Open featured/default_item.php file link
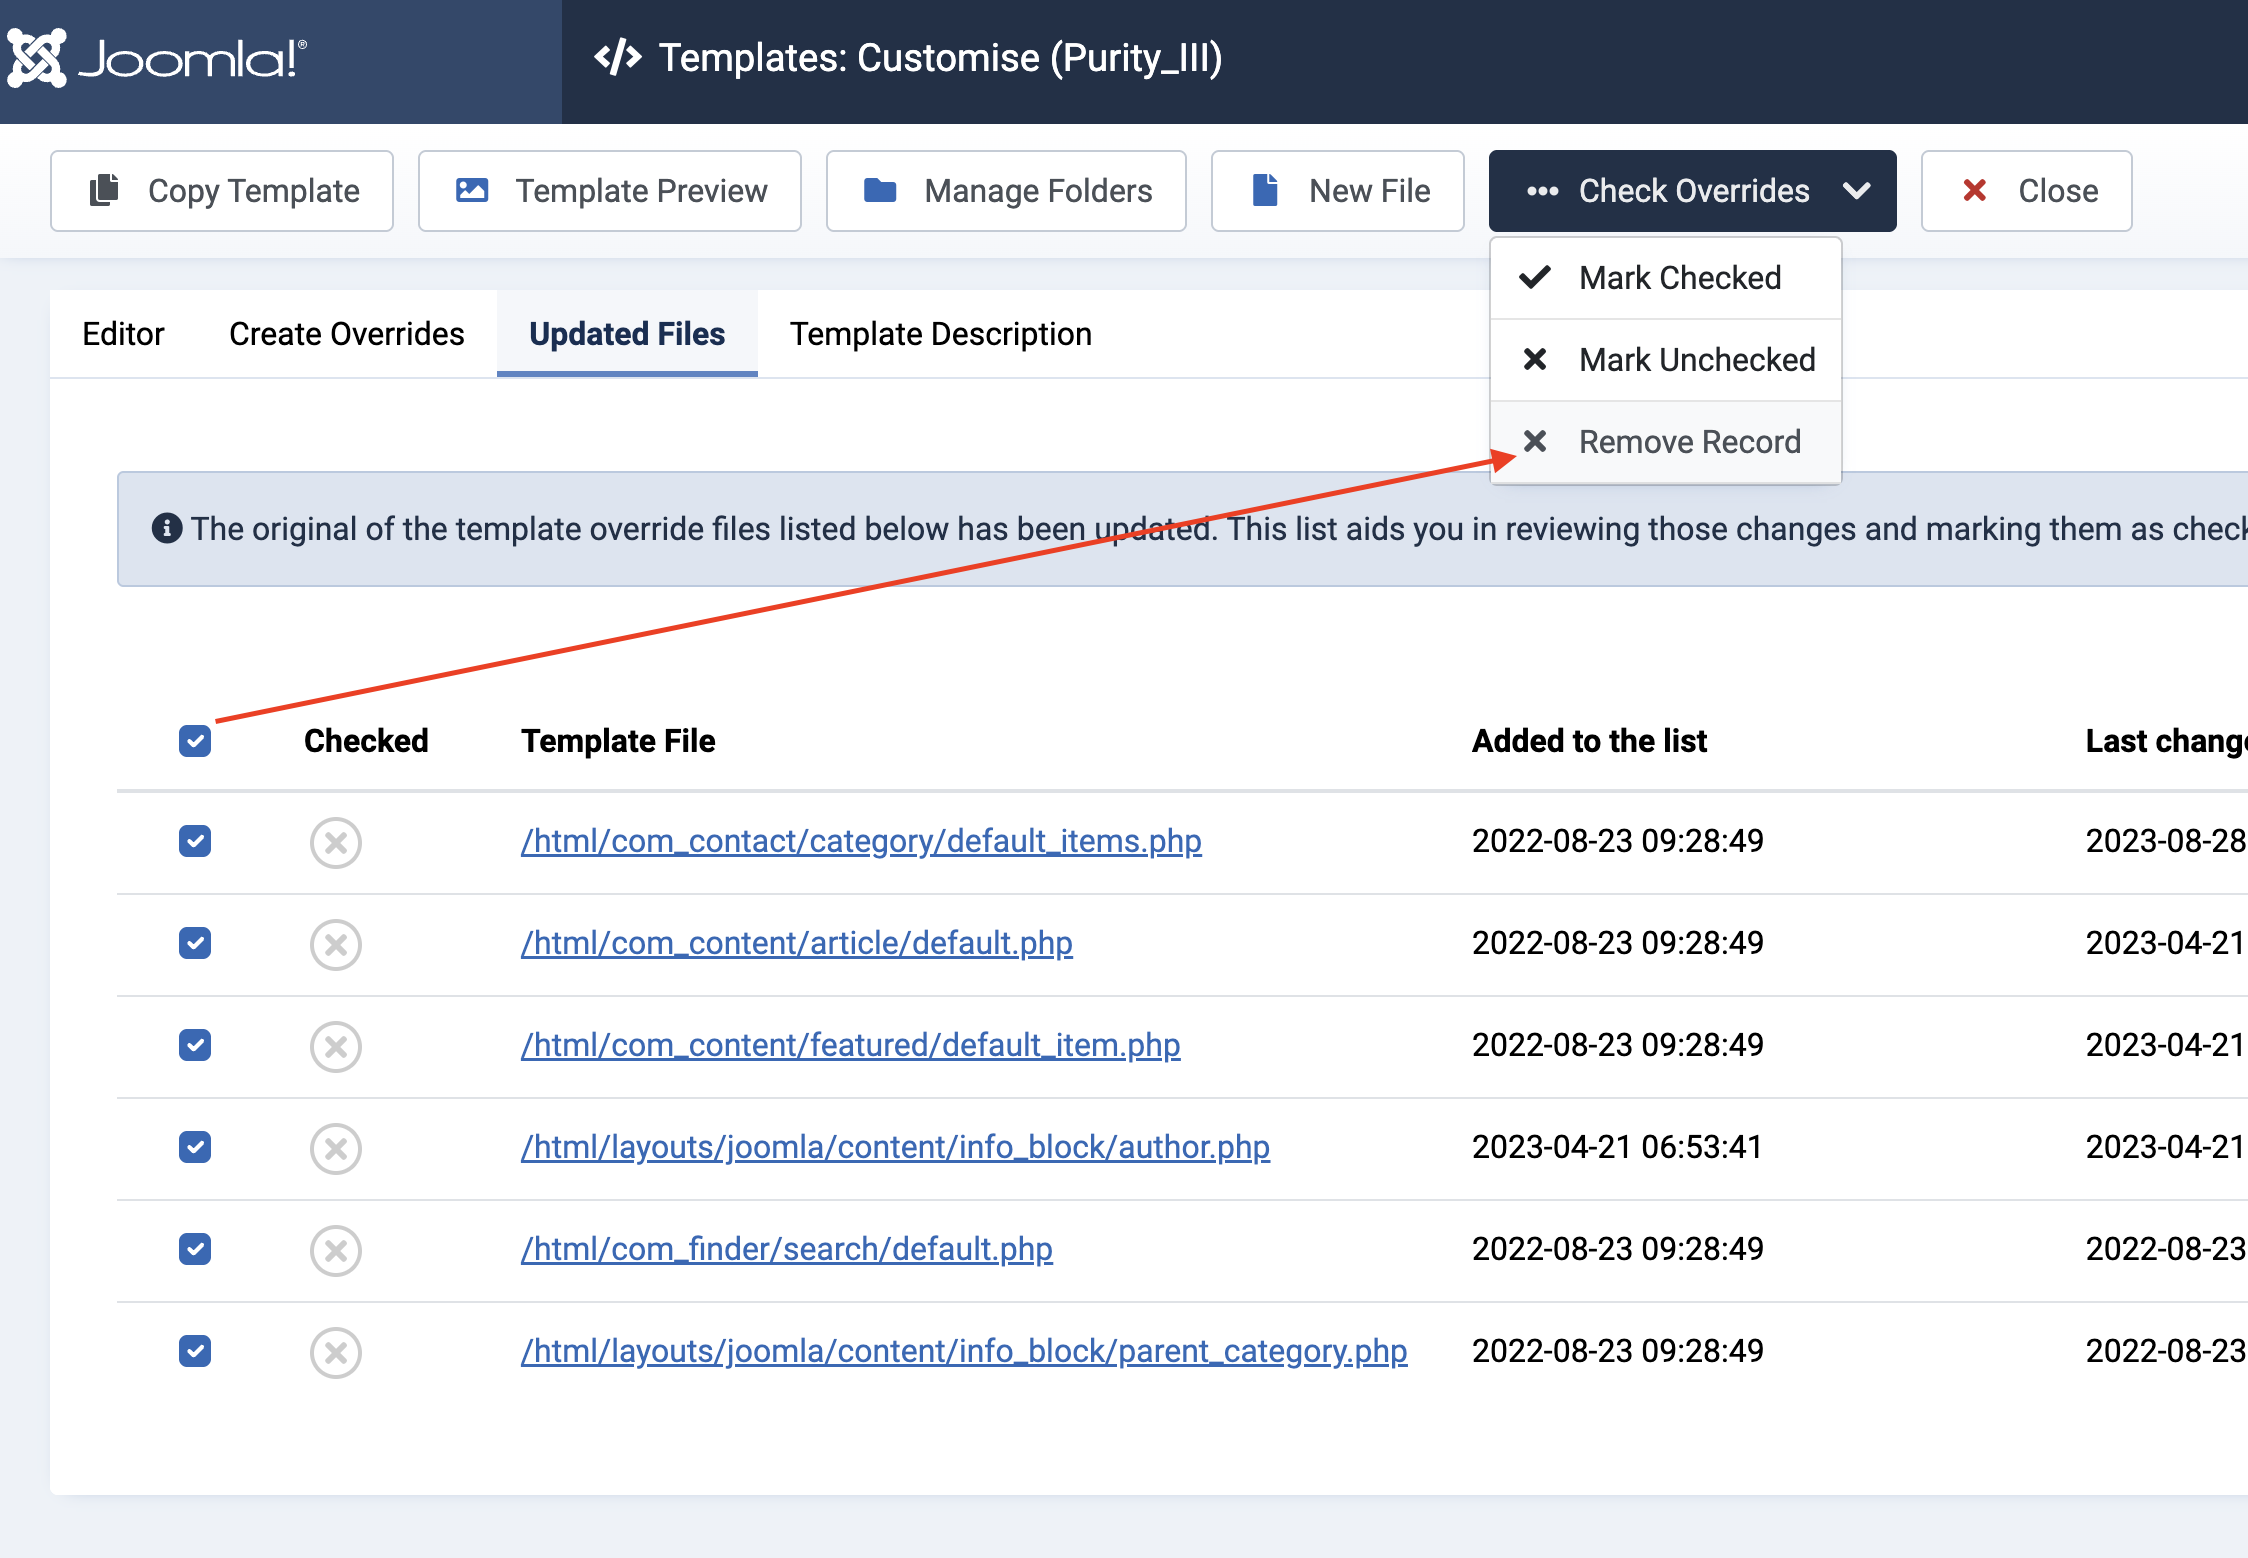2248x1558 pixels. tap(850, 1045)
